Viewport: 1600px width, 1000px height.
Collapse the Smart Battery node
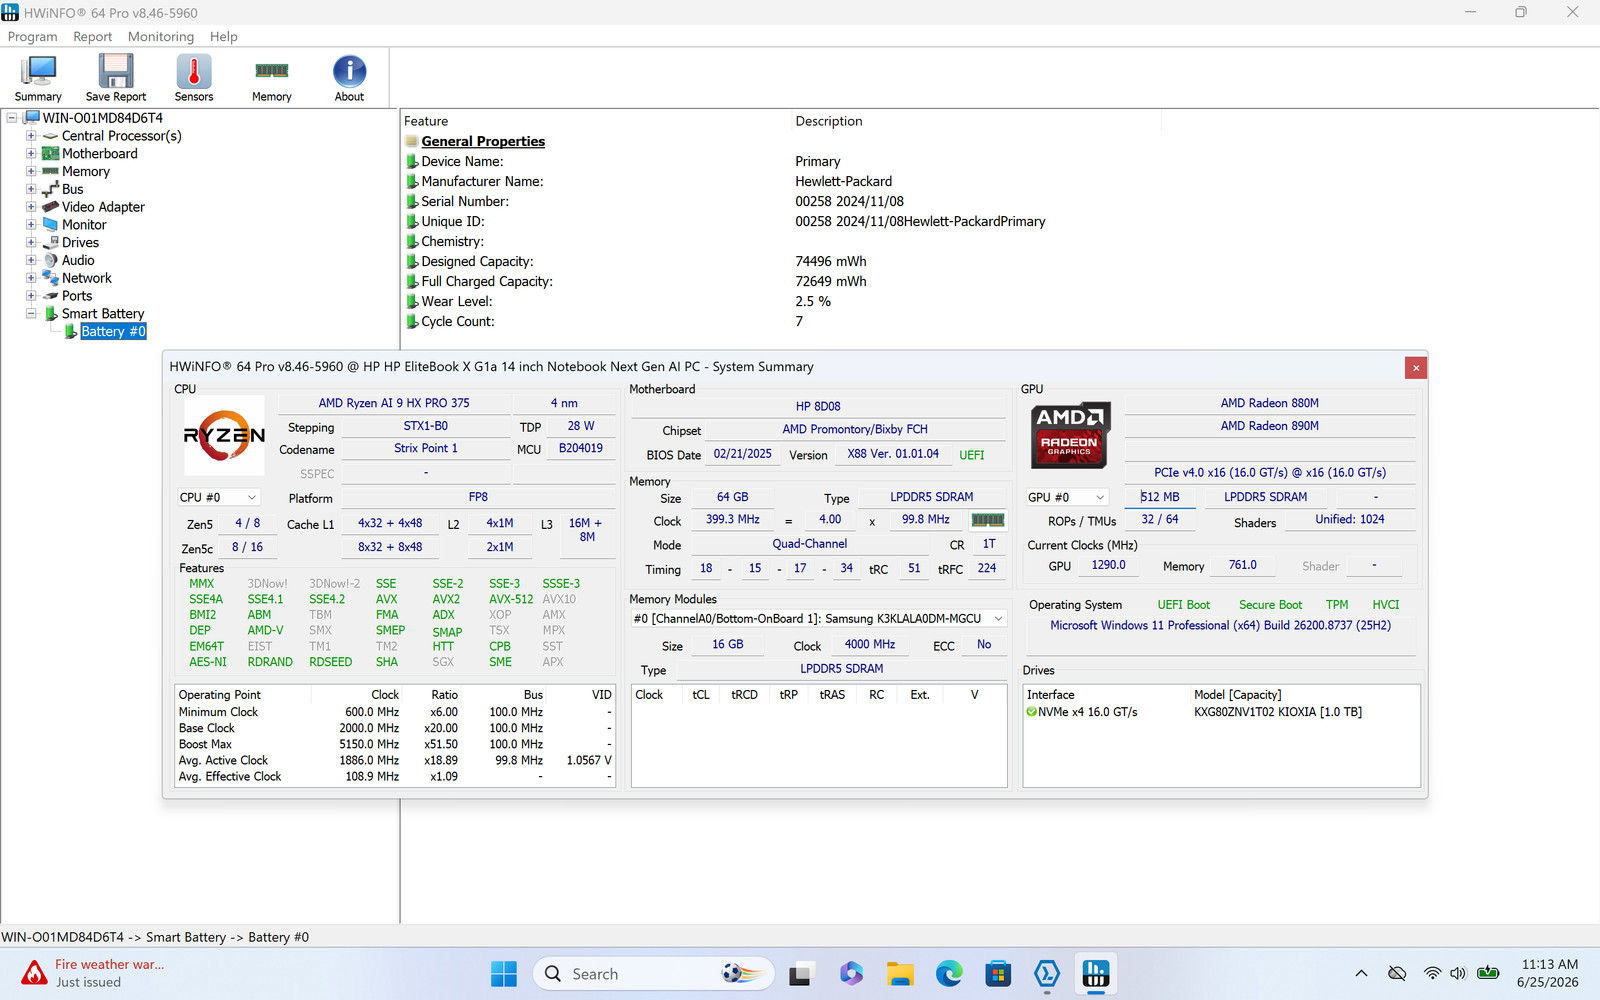pos(31,314)
